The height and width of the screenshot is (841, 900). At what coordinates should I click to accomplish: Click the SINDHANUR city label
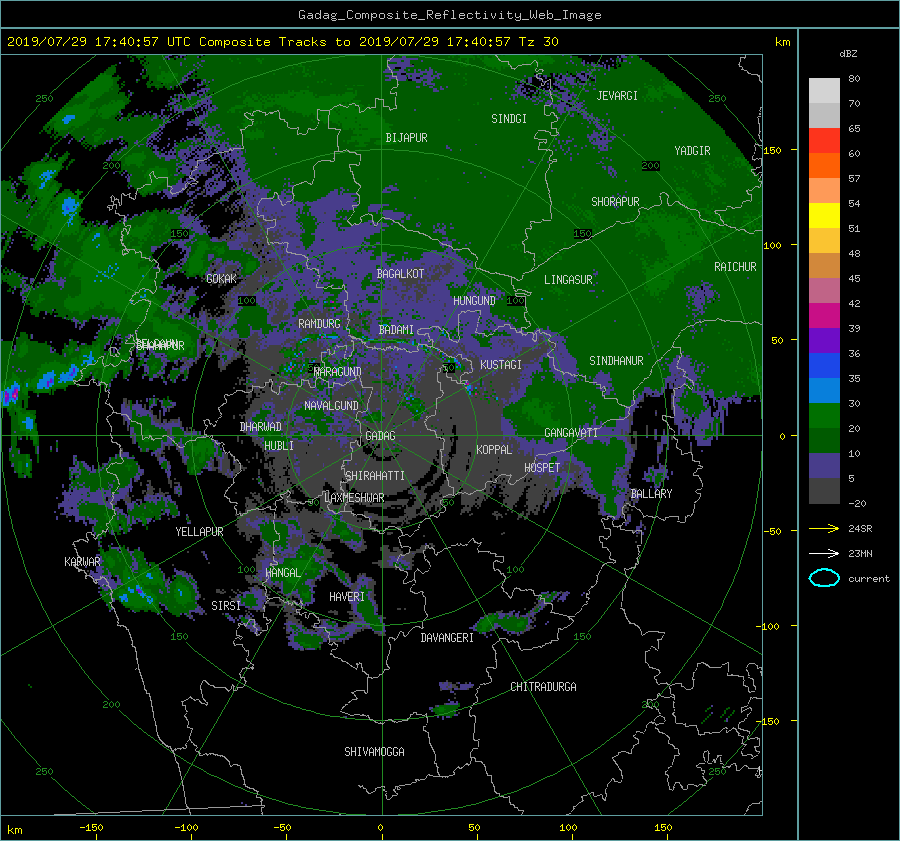coord(616,361)
